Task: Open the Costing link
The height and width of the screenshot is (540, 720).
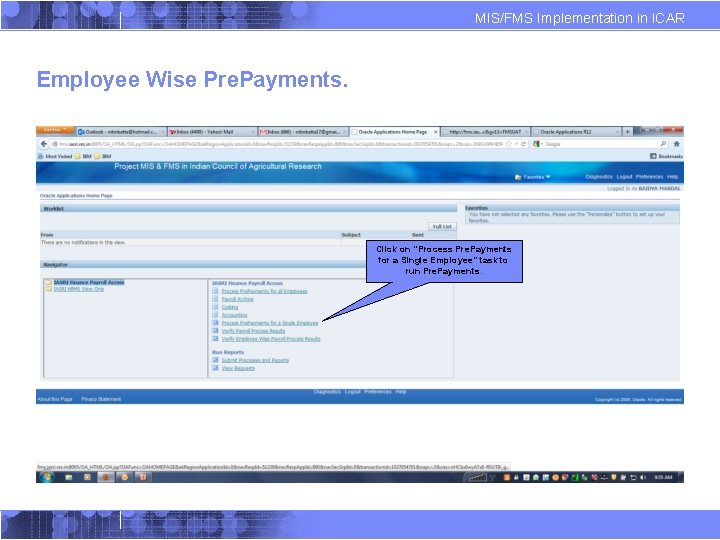Action: [x=230, y=307]
